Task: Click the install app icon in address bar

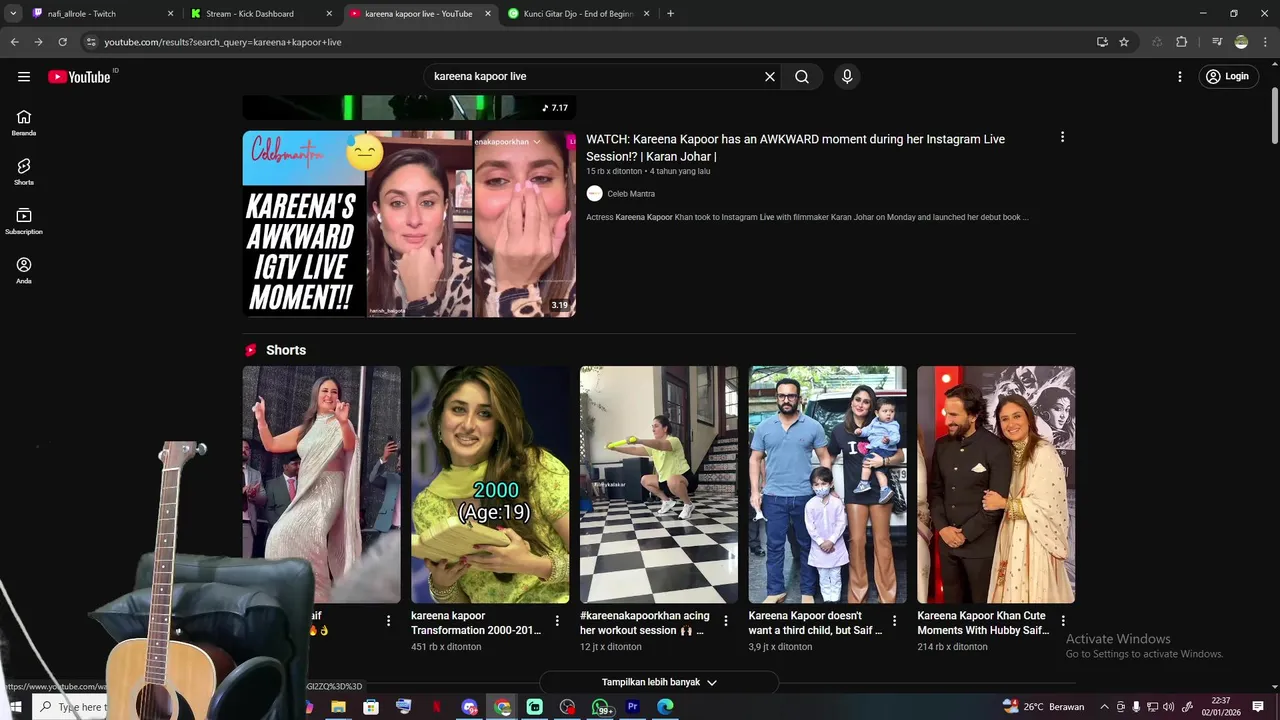Action: (1102, 42)
